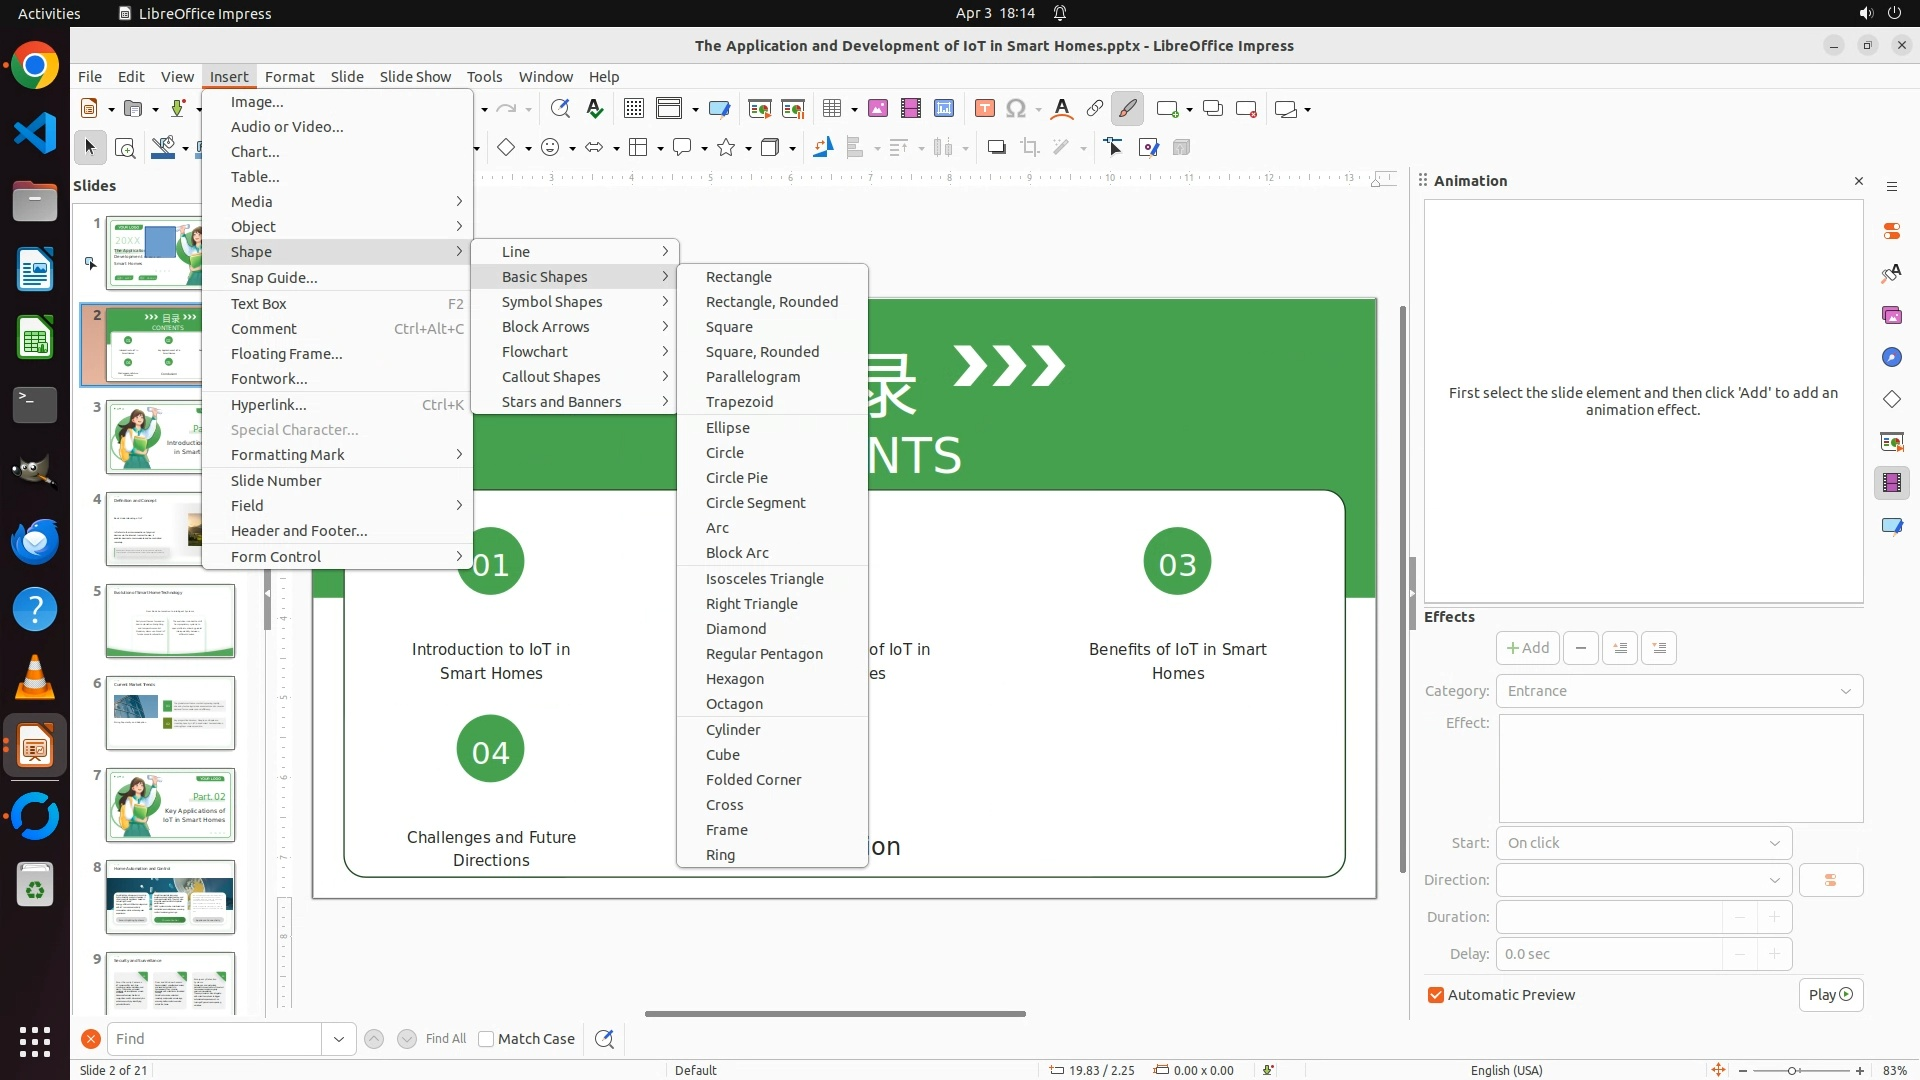
Task: Click the Insert Text Box toolbar icon
Action: click(984, 109)
